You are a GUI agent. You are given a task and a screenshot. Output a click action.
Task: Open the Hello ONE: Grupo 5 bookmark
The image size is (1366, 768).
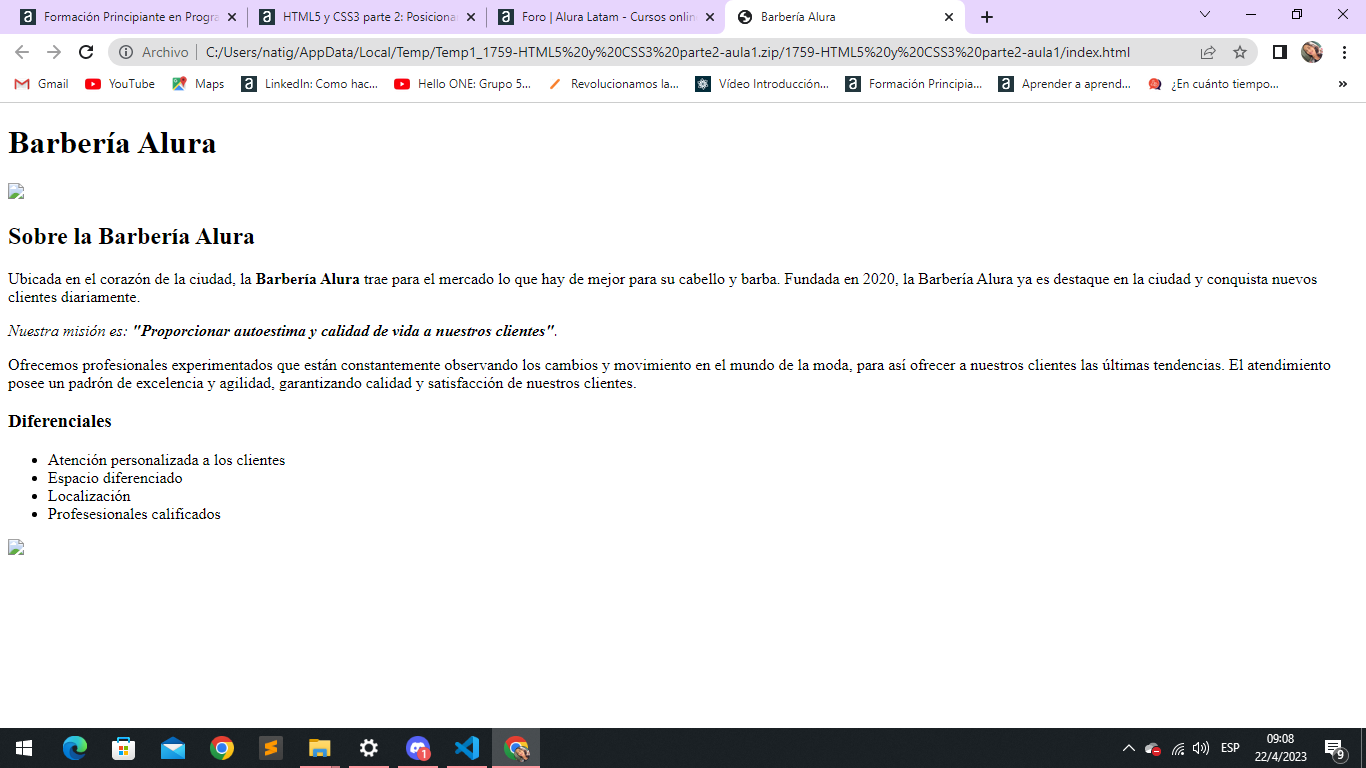coord(463,84)
